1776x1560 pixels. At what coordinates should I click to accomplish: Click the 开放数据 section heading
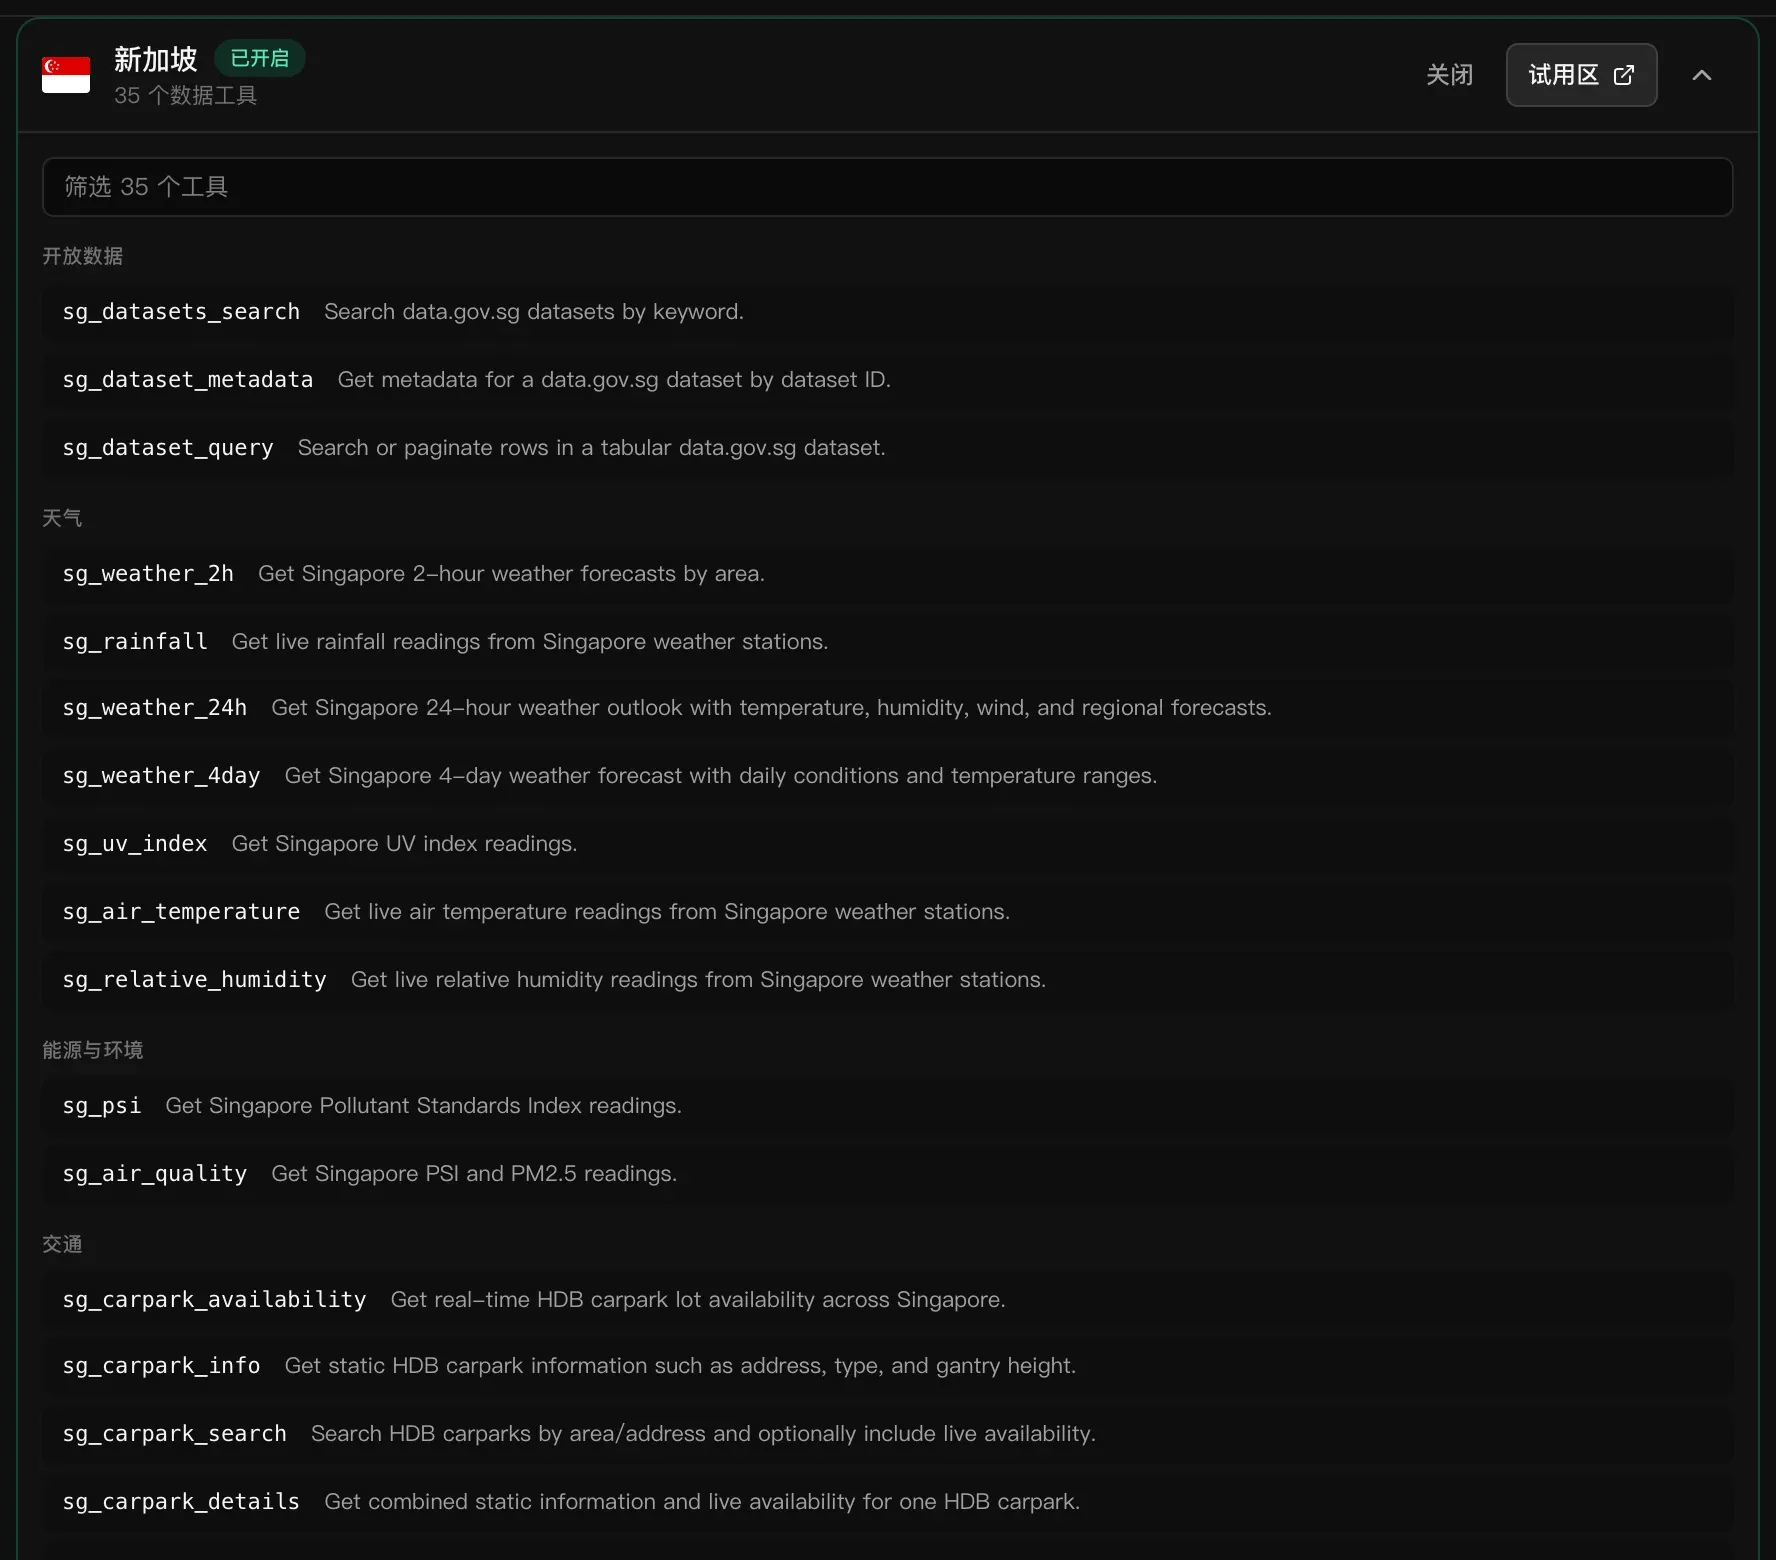point(83,256)
